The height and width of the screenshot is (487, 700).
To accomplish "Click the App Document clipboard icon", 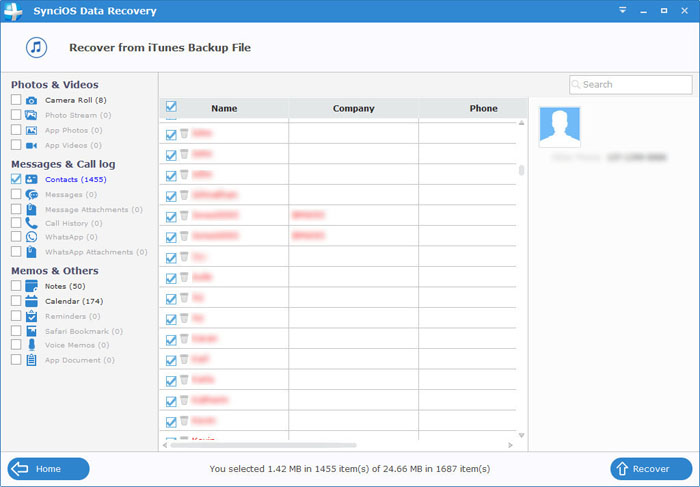I will (x=31, y=360).
